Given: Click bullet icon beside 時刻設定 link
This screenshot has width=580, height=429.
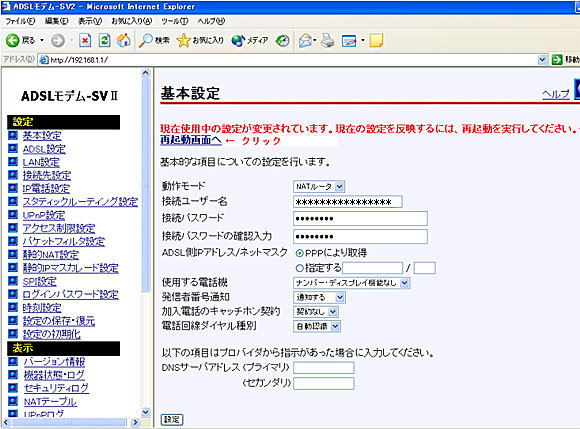Looking at the screenshot, I should pos(13,307).
